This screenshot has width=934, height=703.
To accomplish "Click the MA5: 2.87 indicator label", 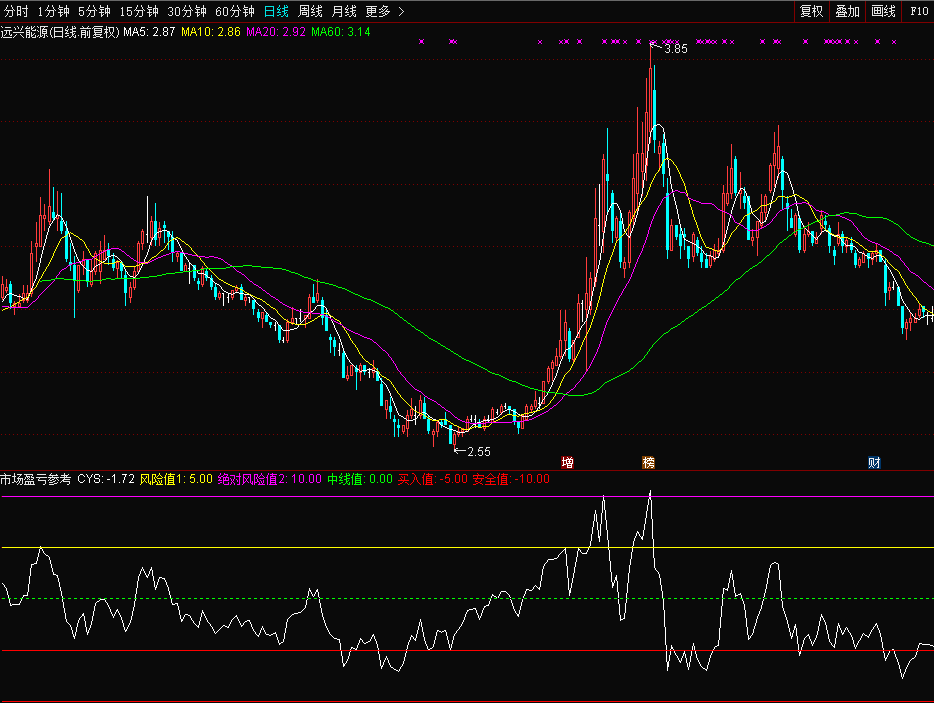I will click(149, 32).
